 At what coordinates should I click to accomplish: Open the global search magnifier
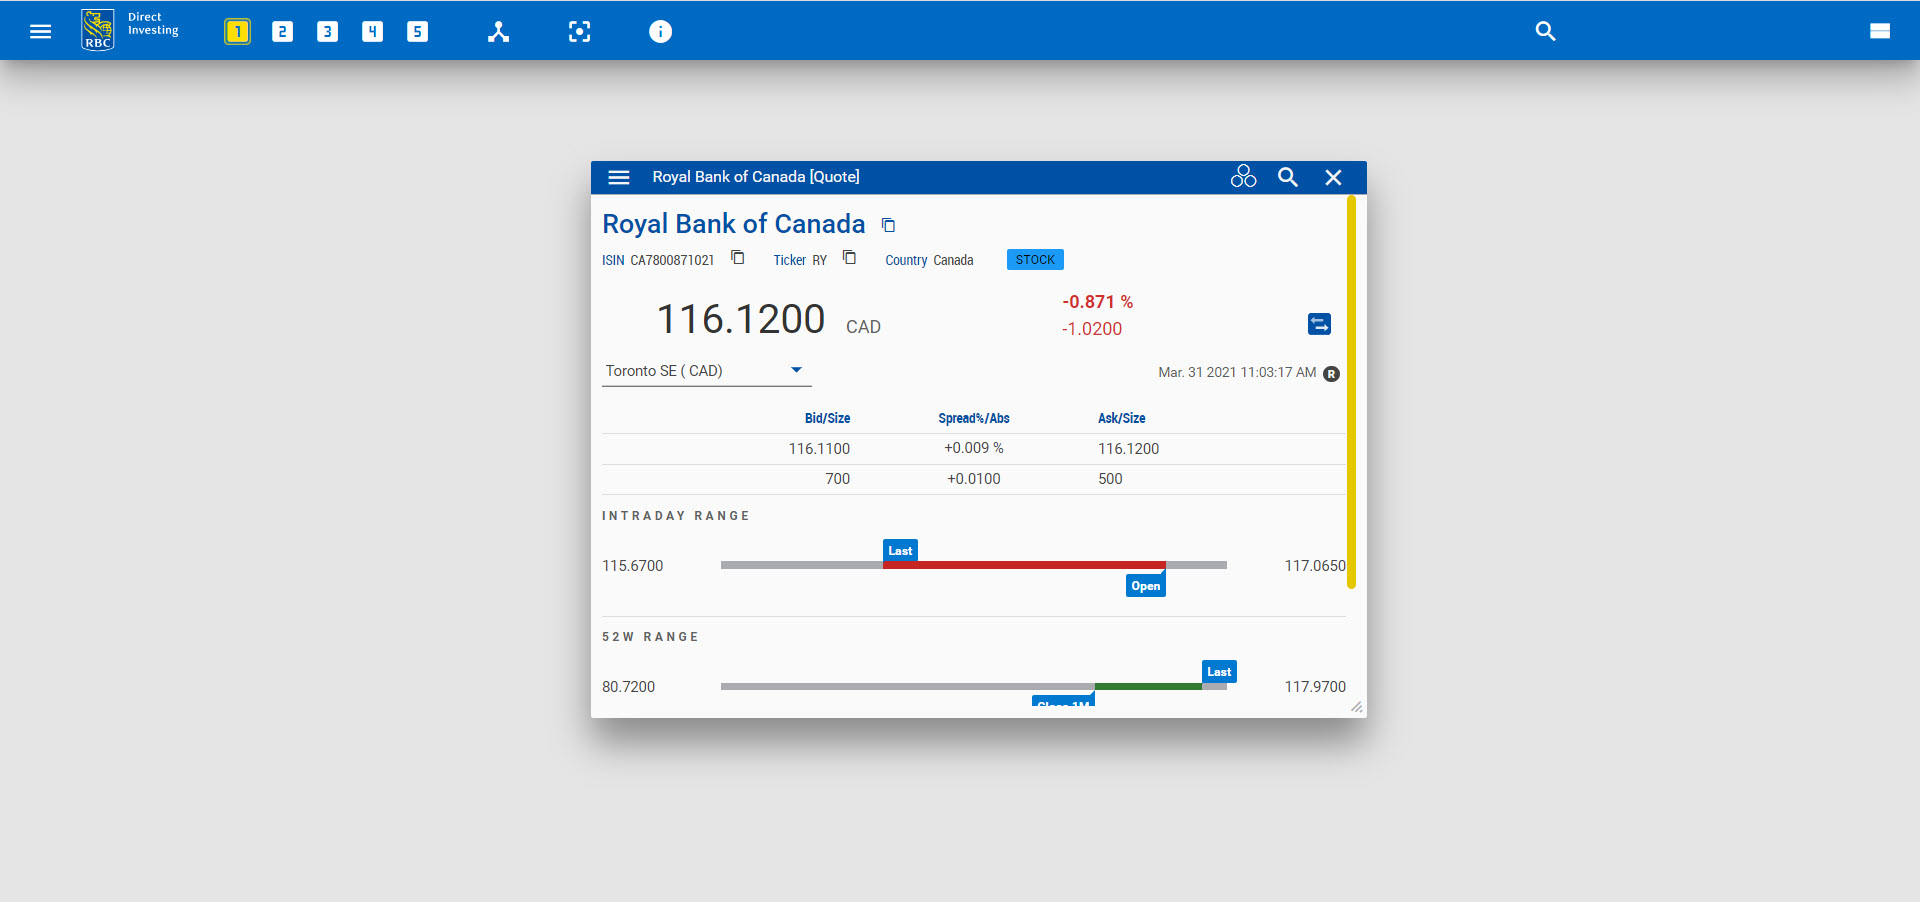1545,31
